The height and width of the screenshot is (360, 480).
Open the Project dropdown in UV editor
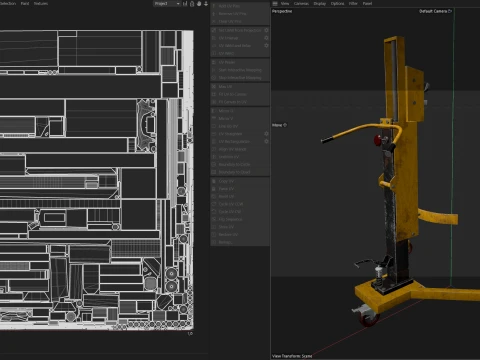pyautogui.click(x=167, y=4)
